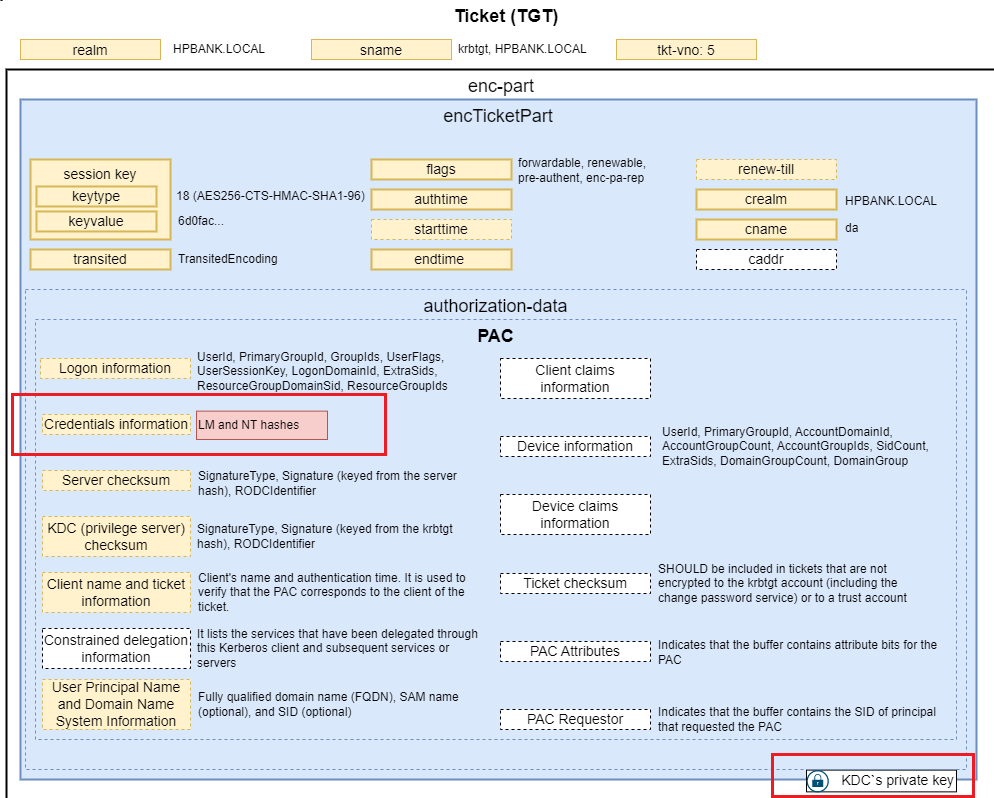Image resolution: width=994 pixels, height=798 pixels.
Task: Select the Credentials information box
Action: pos(116,424)
